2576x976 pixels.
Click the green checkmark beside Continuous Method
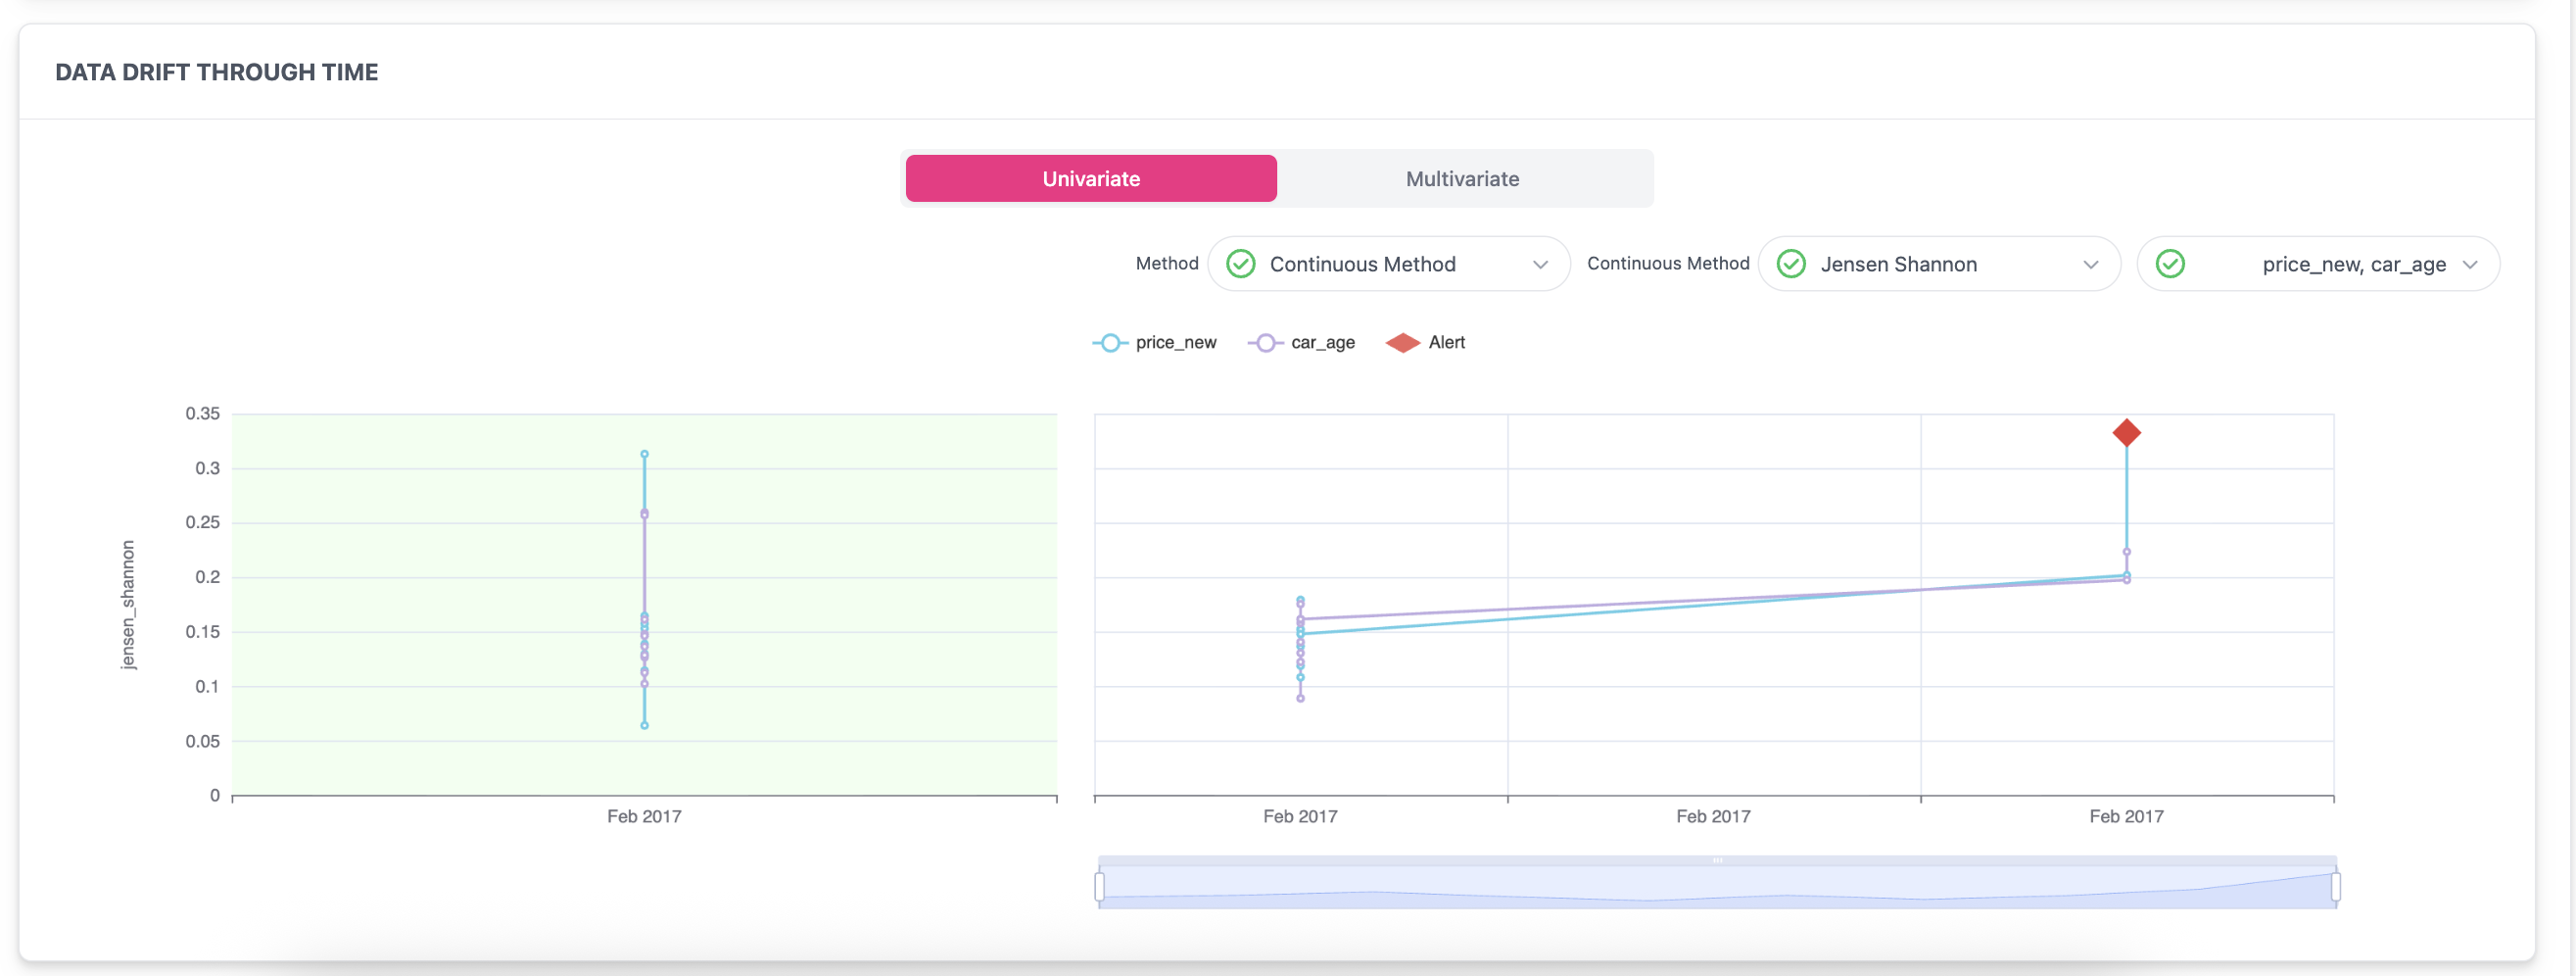click(1240, 264)
